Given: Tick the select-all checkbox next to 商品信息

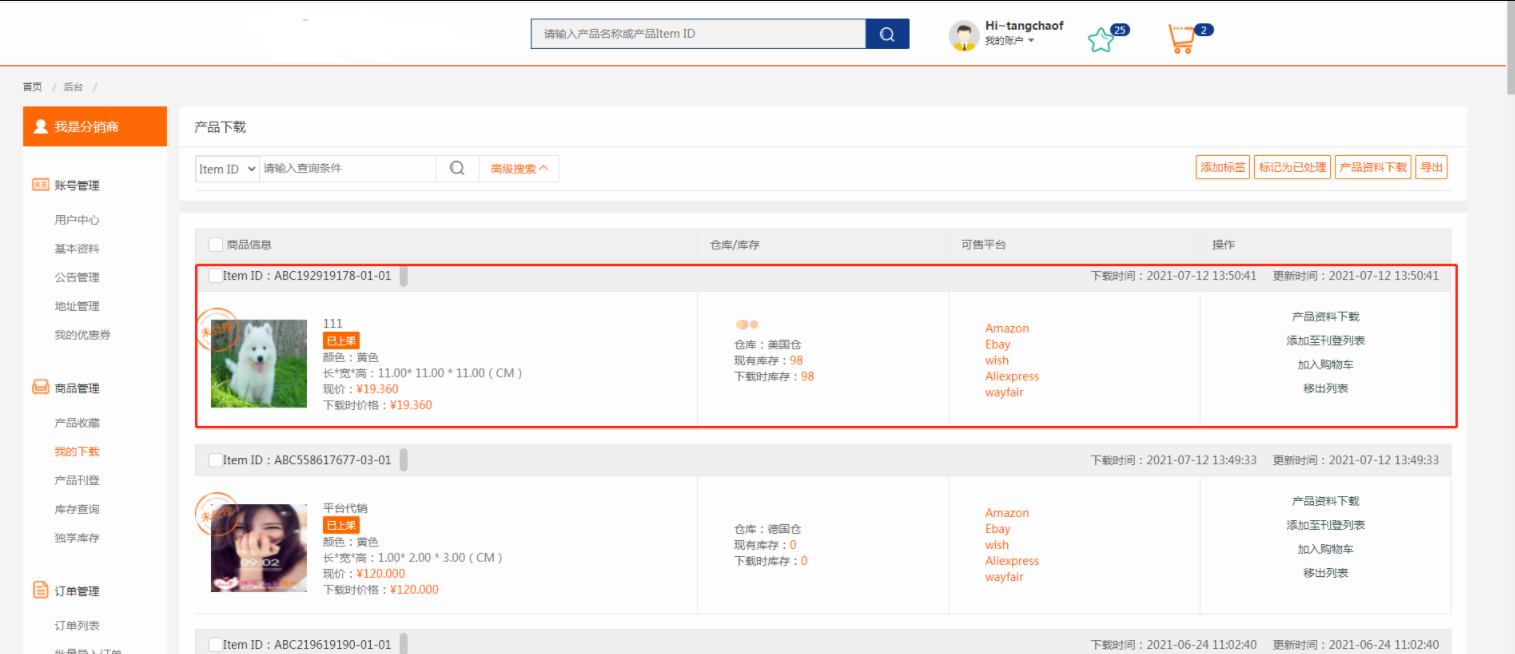Looking at the screenshot, I should click(x=215, y=245).
